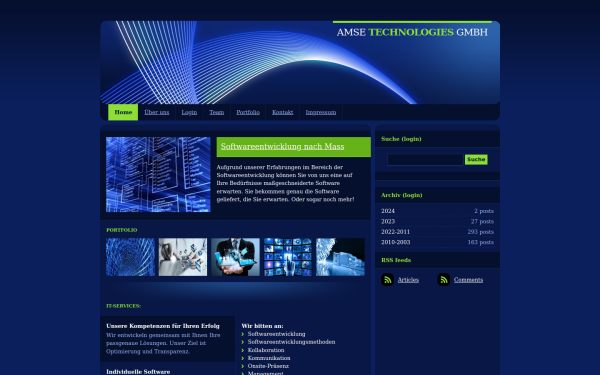
Task: Click the 'Wir bitten an:' heading
Action: [x=262, y=326]
